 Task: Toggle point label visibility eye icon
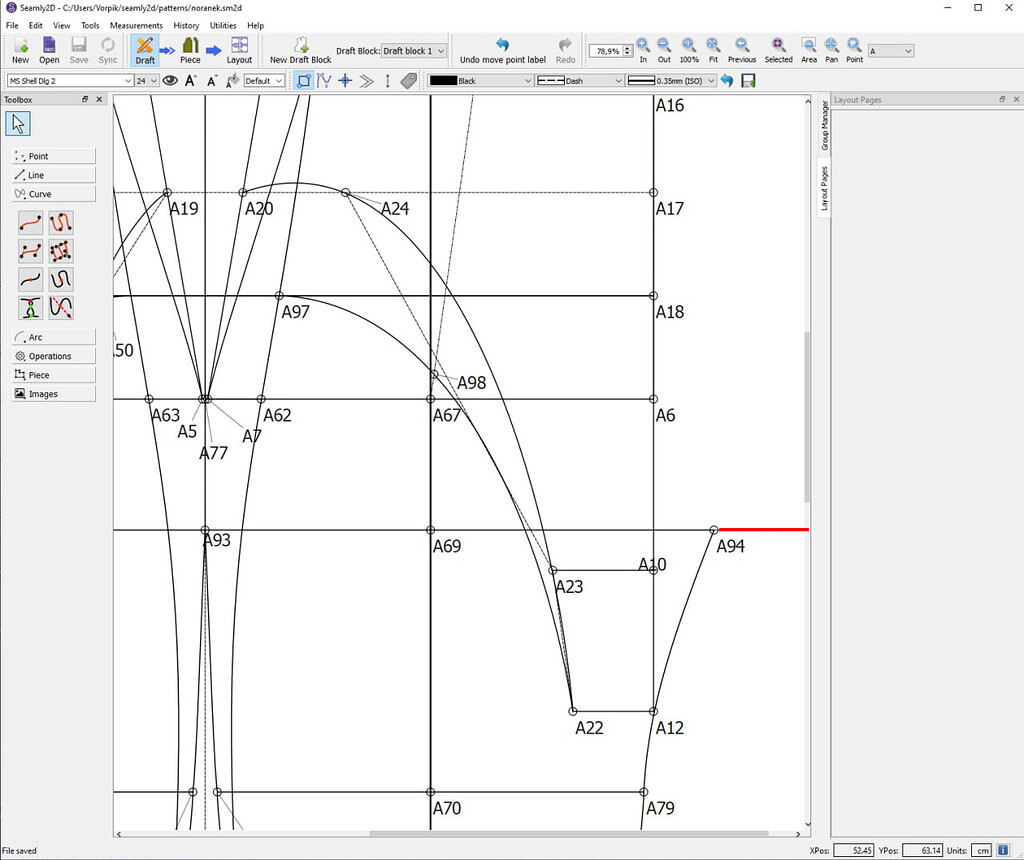coord(170,81)
